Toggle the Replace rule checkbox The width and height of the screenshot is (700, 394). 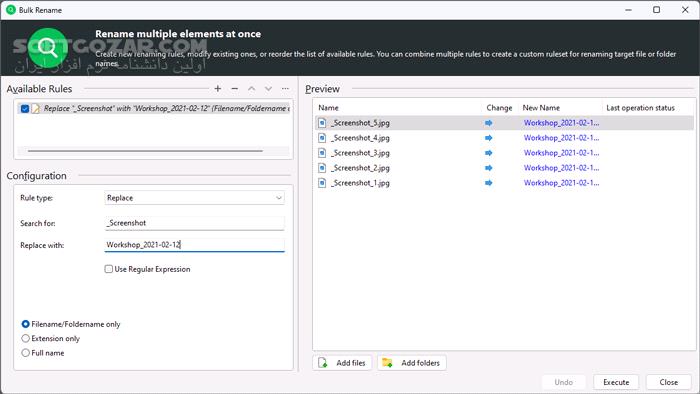(25, 108)
